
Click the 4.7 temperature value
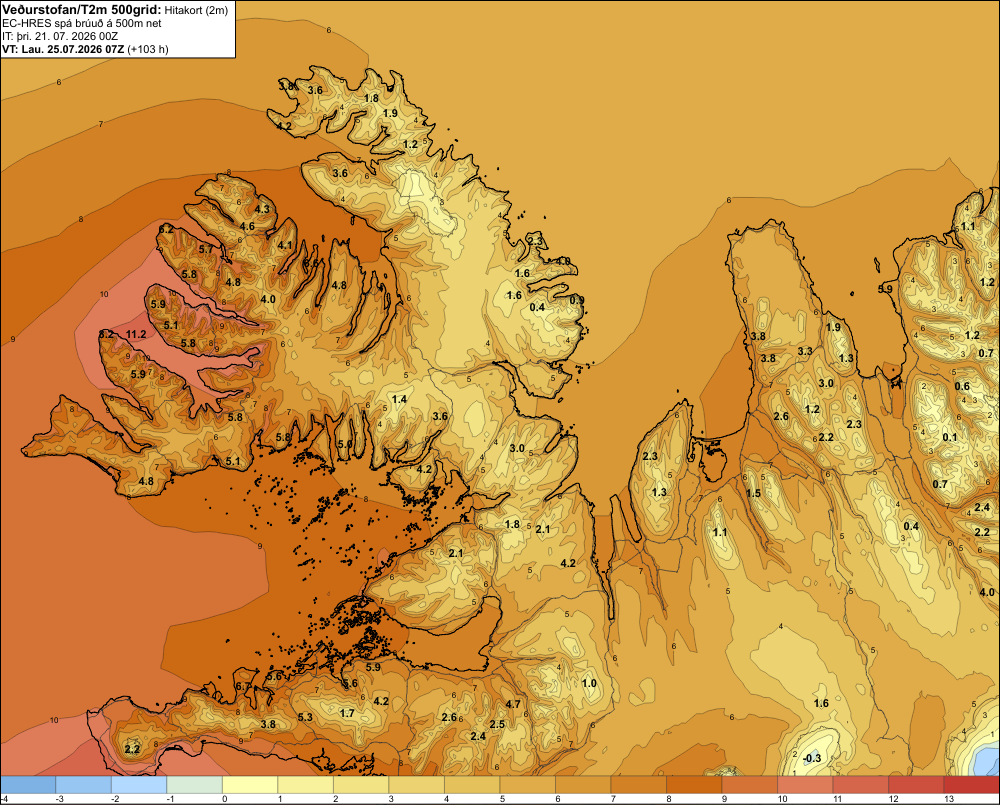(513, 704)
